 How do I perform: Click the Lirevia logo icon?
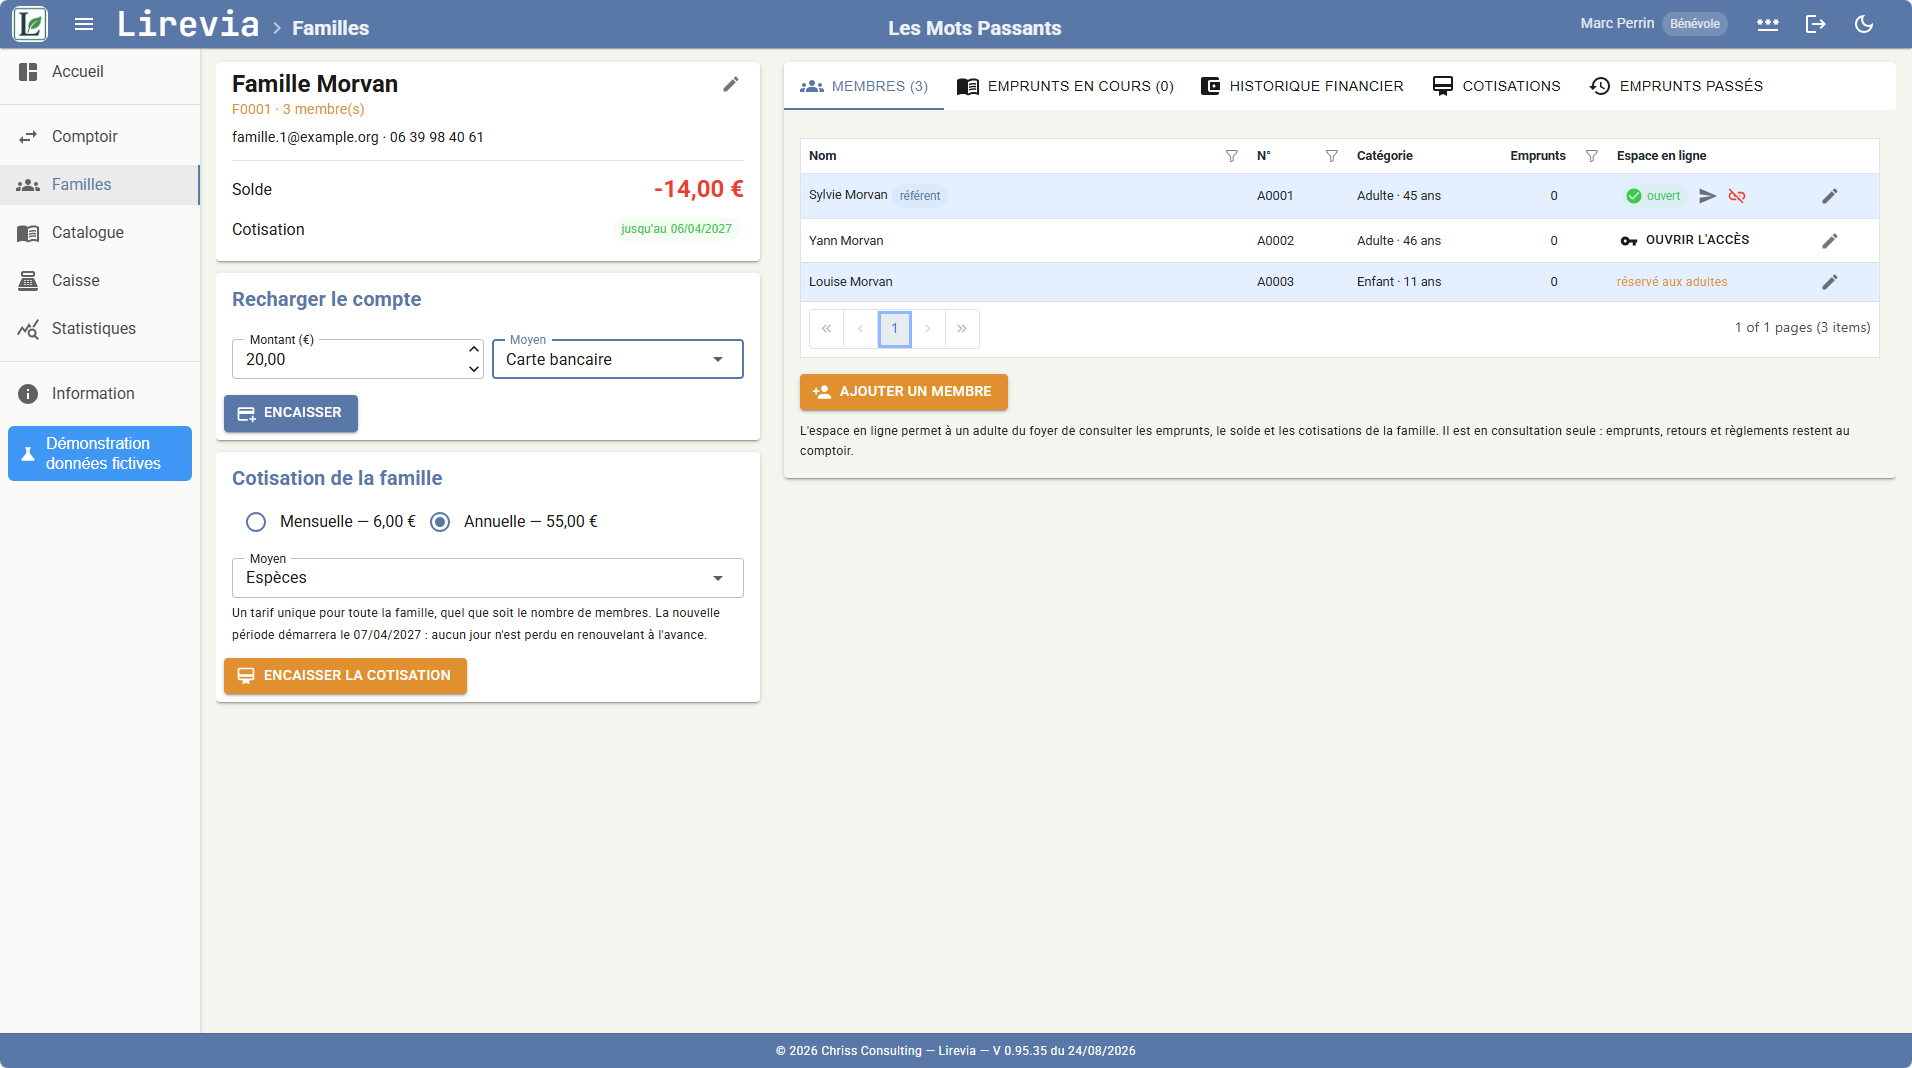point(30,24)
